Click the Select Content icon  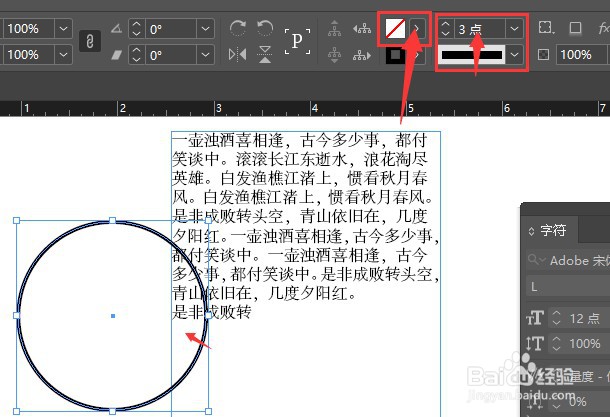point(334,55)
